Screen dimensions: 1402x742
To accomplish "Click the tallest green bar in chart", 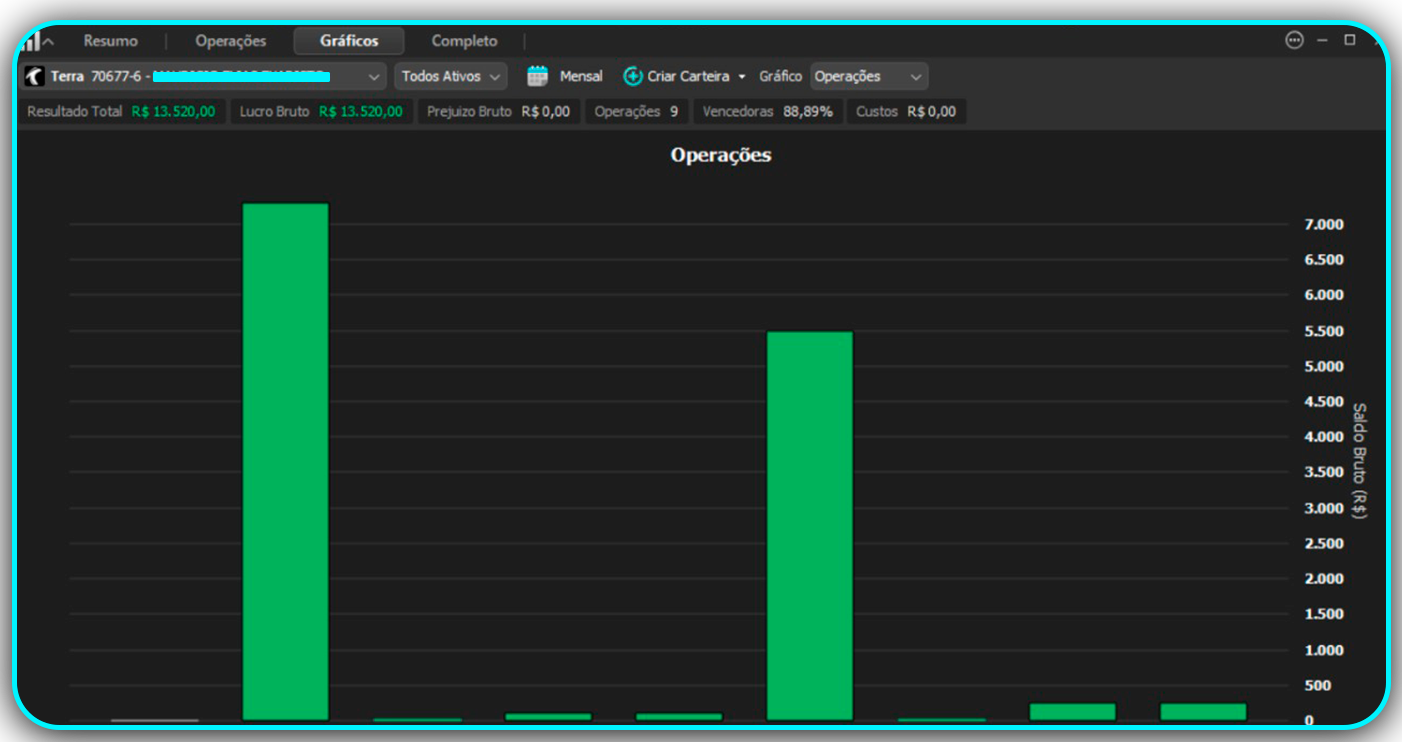I will 286,460.
